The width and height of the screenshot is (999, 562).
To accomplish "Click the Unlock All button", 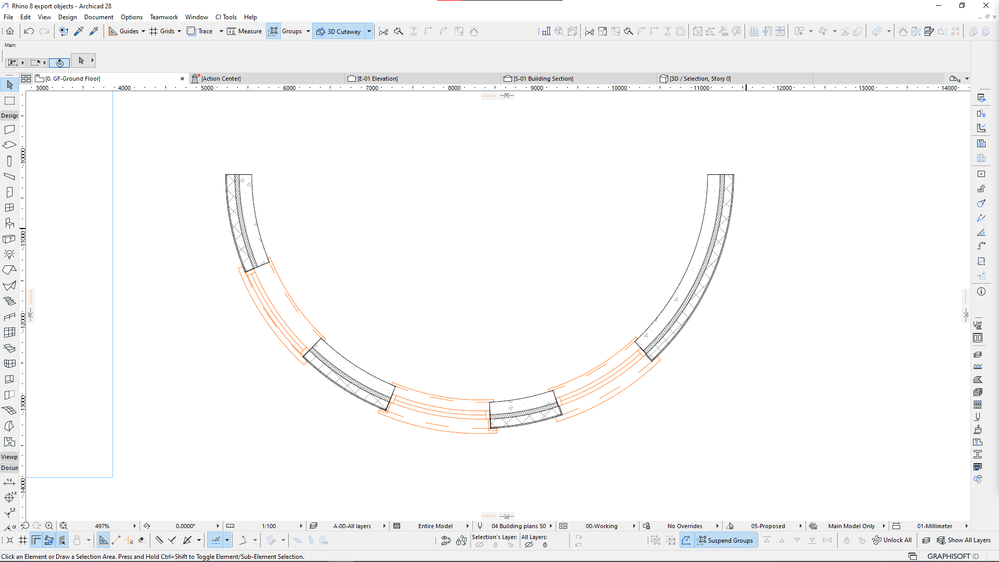I will (891, 540).
